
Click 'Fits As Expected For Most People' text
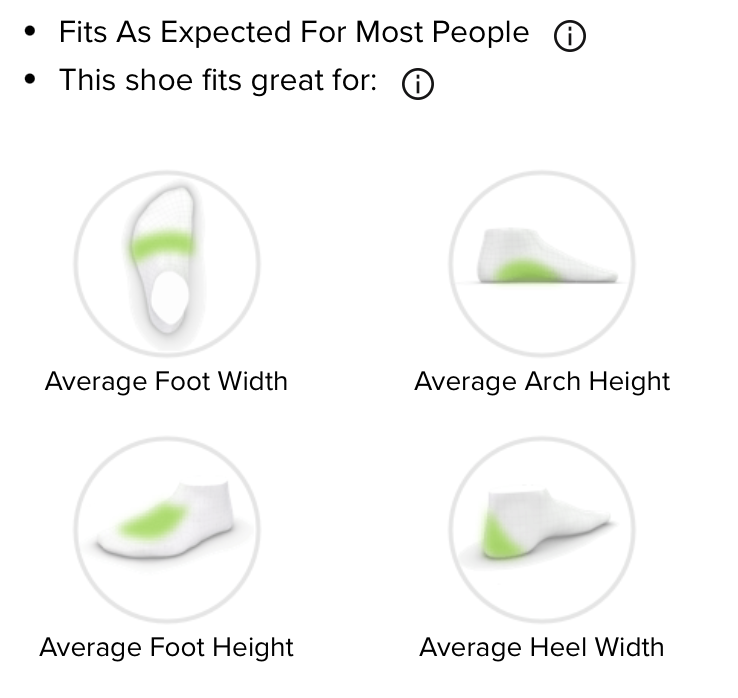click(294, 33)
